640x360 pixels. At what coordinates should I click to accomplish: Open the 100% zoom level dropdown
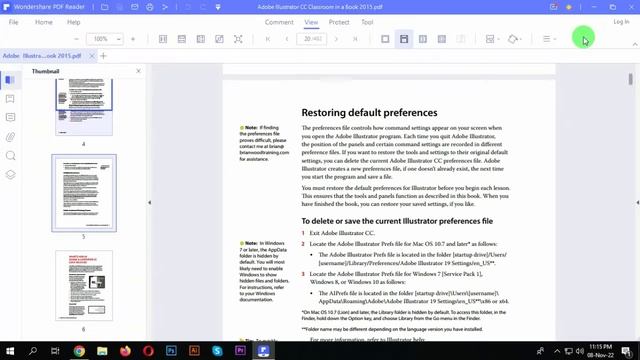pos(118,39)
